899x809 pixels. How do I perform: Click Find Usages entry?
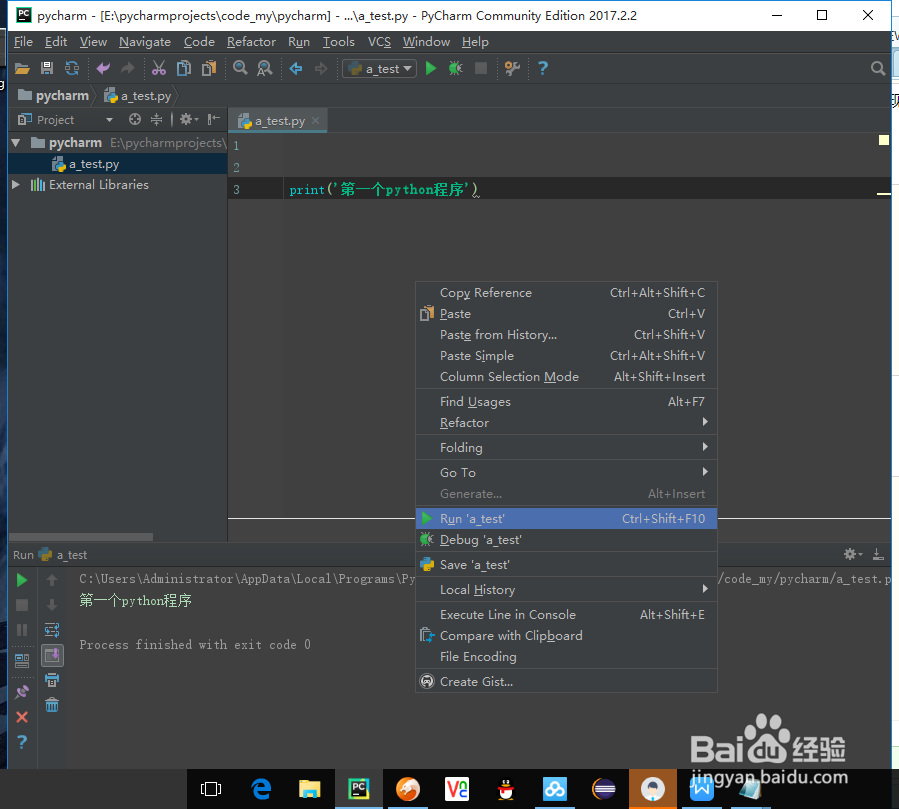pyautogui.click(x=566, y=401)
